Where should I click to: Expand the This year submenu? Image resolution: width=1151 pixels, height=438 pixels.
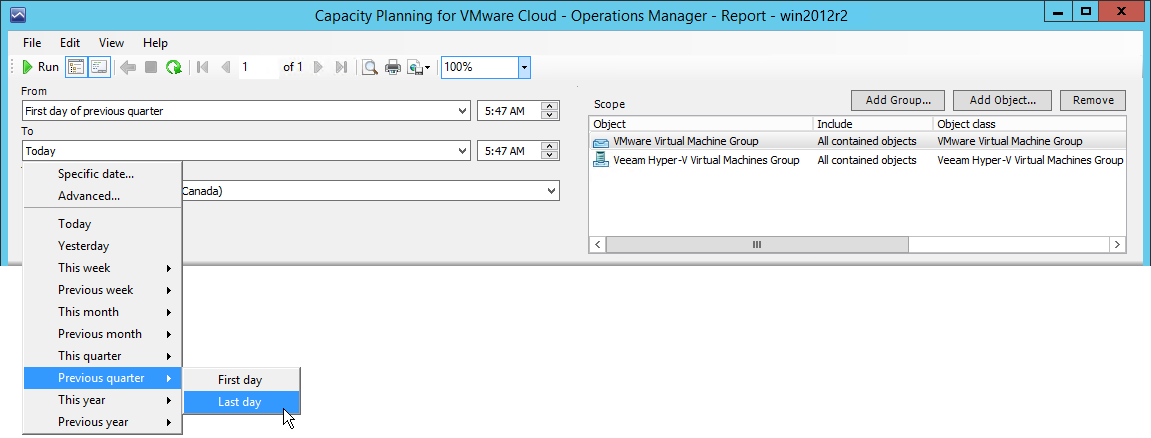pyautogui.click(x=103, y=400)
